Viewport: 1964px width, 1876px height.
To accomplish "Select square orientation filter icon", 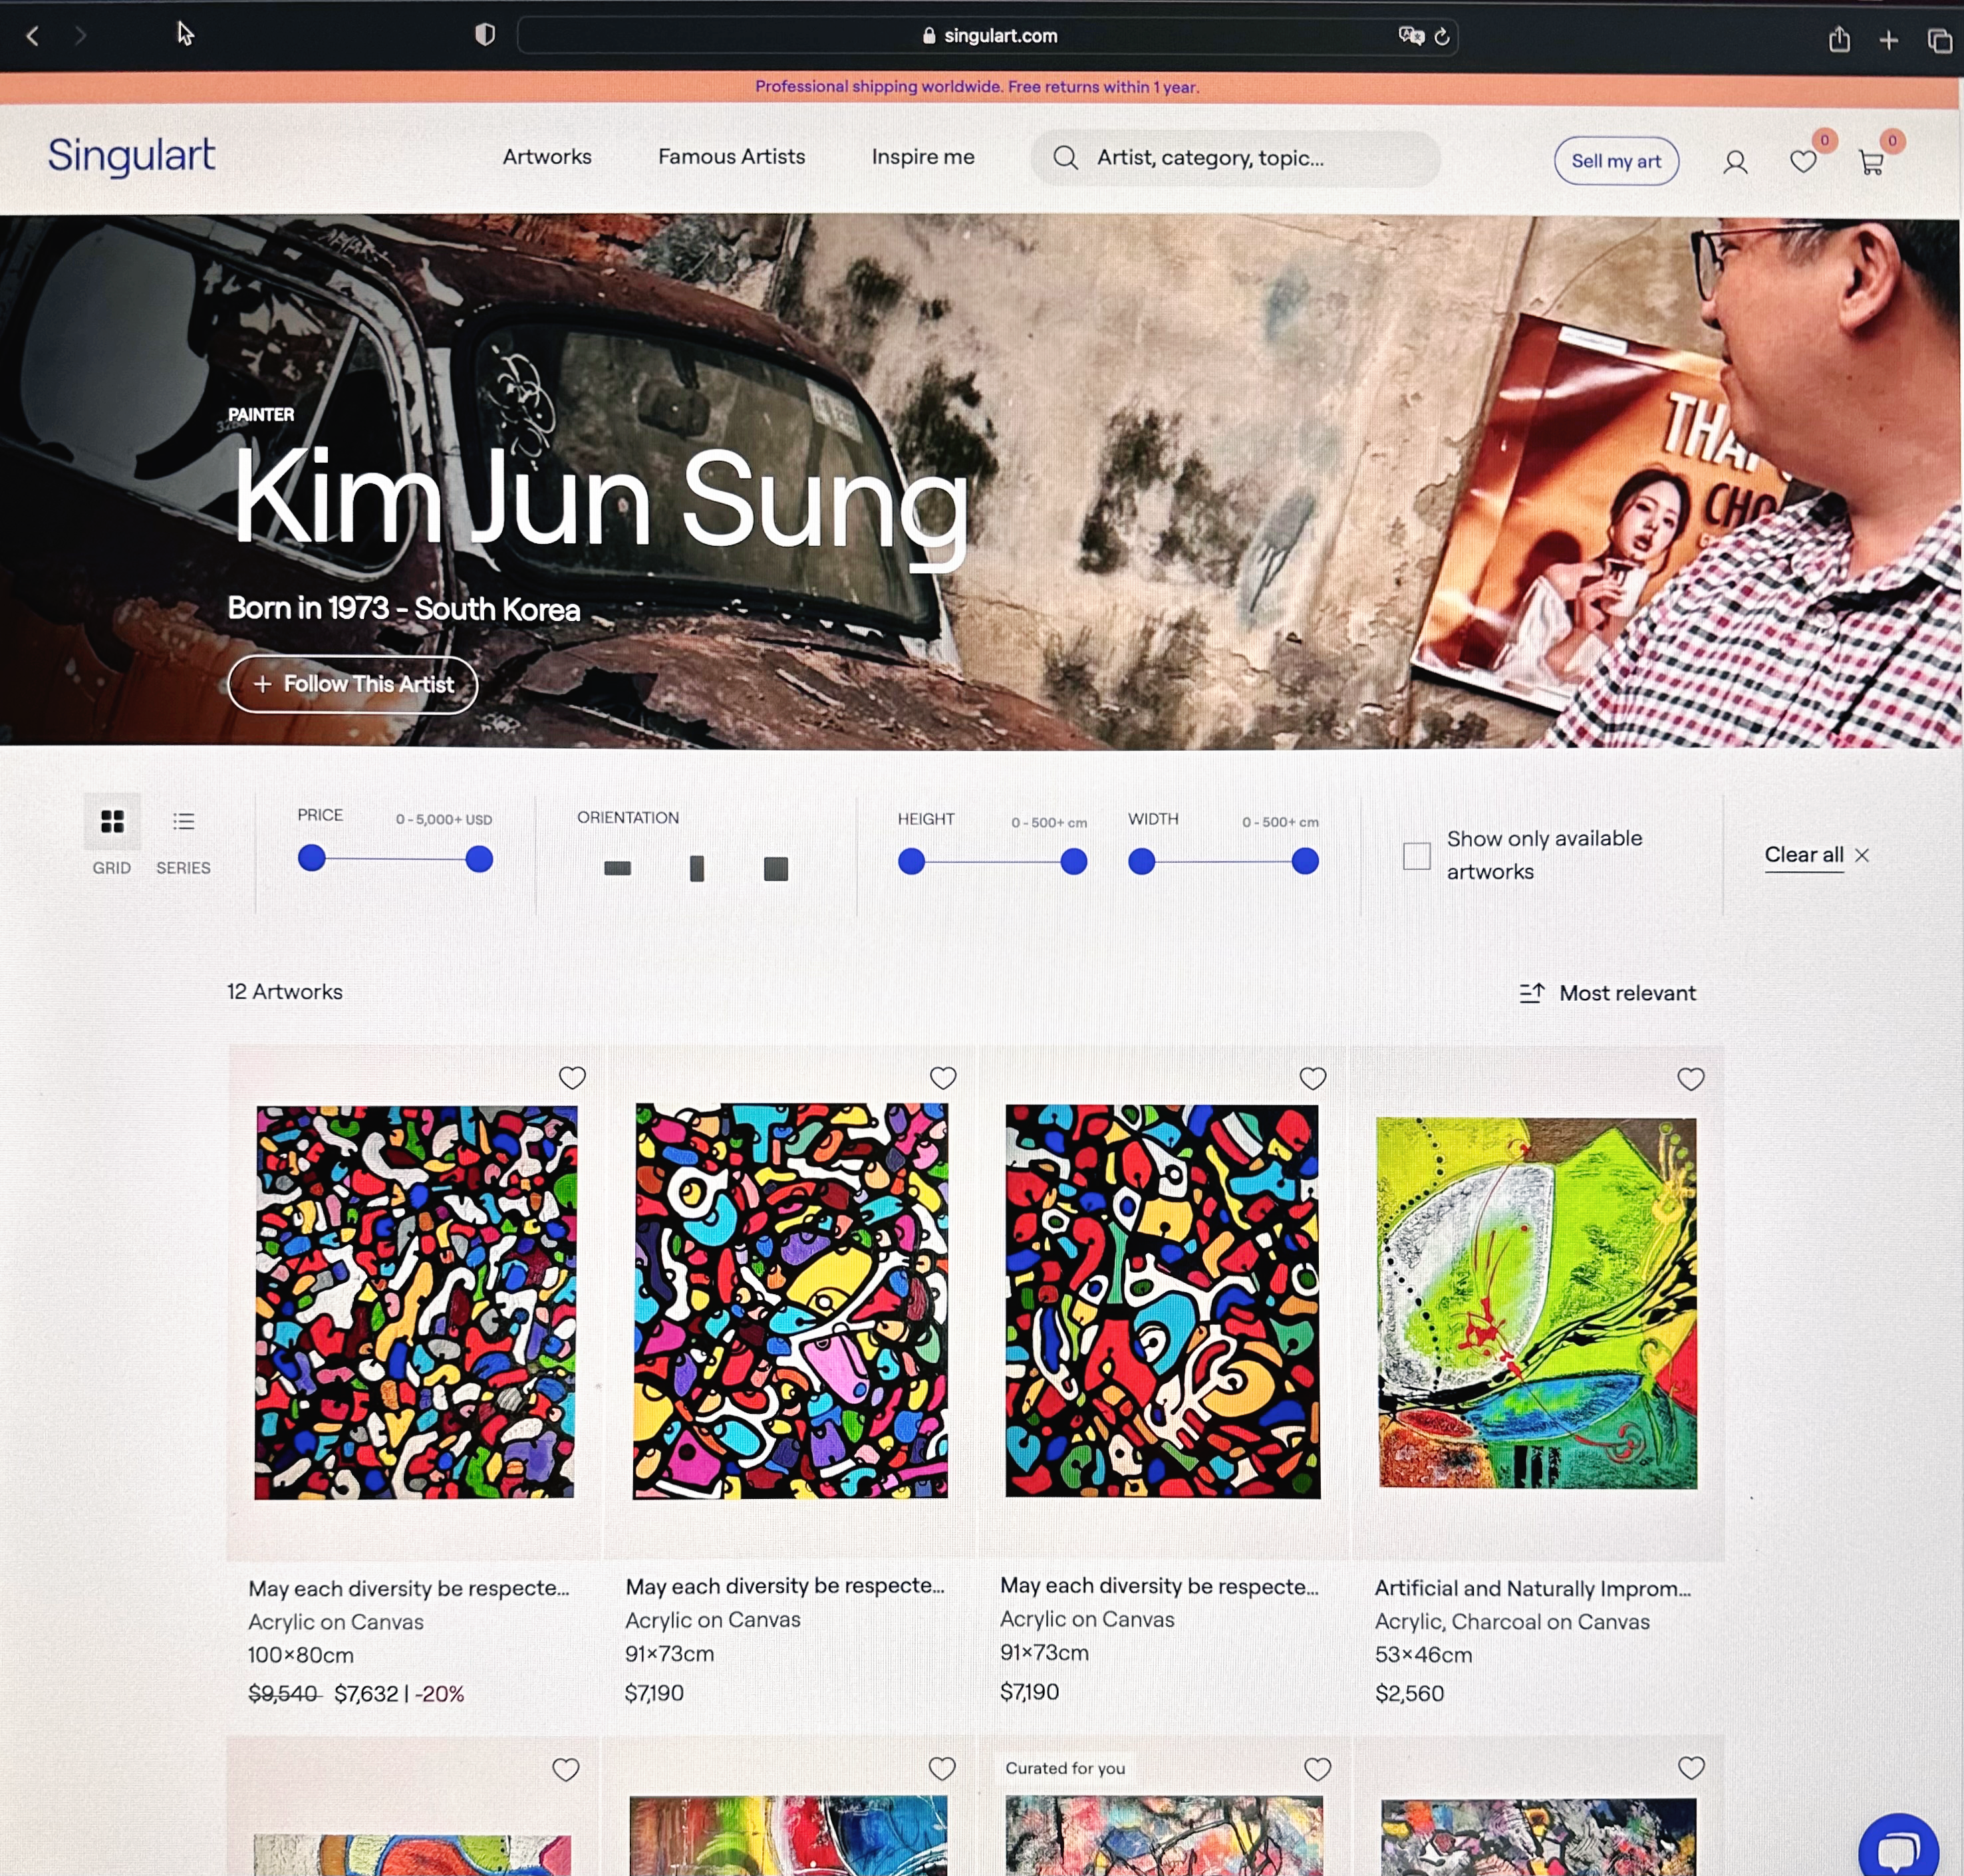I will click(776, 868).
